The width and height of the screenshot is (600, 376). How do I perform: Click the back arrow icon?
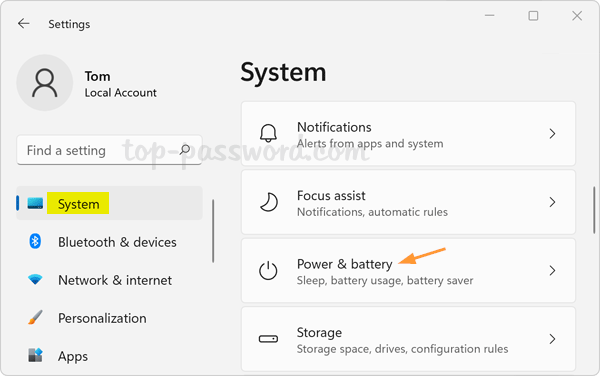24,24
